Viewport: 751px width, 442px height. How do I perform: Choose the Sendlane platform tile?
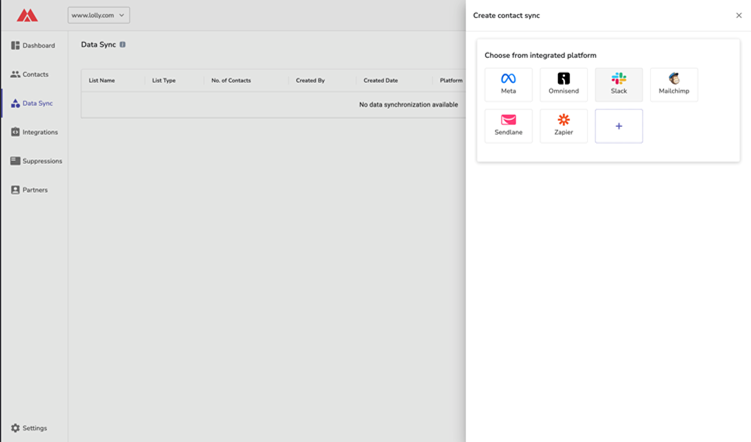(x=508, y=126)
